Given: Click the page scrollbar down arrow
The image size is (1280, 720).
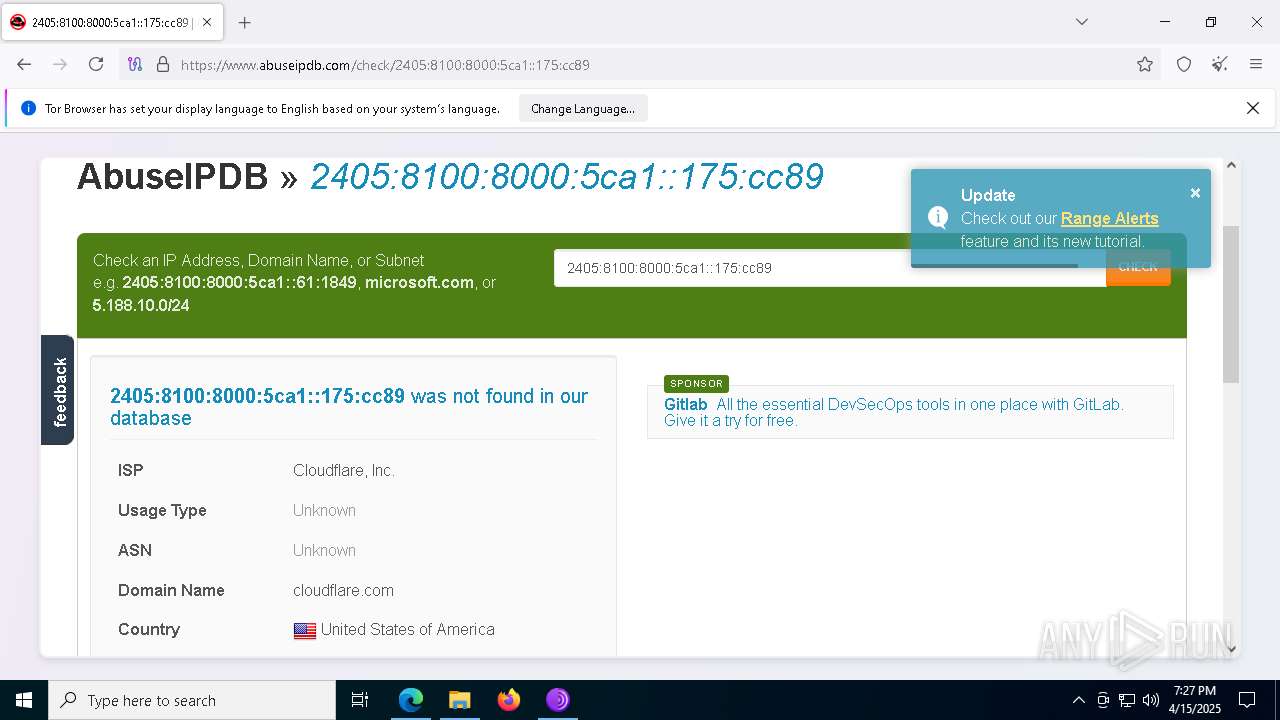Looking at the screenshot, I should pos(1231,649).
